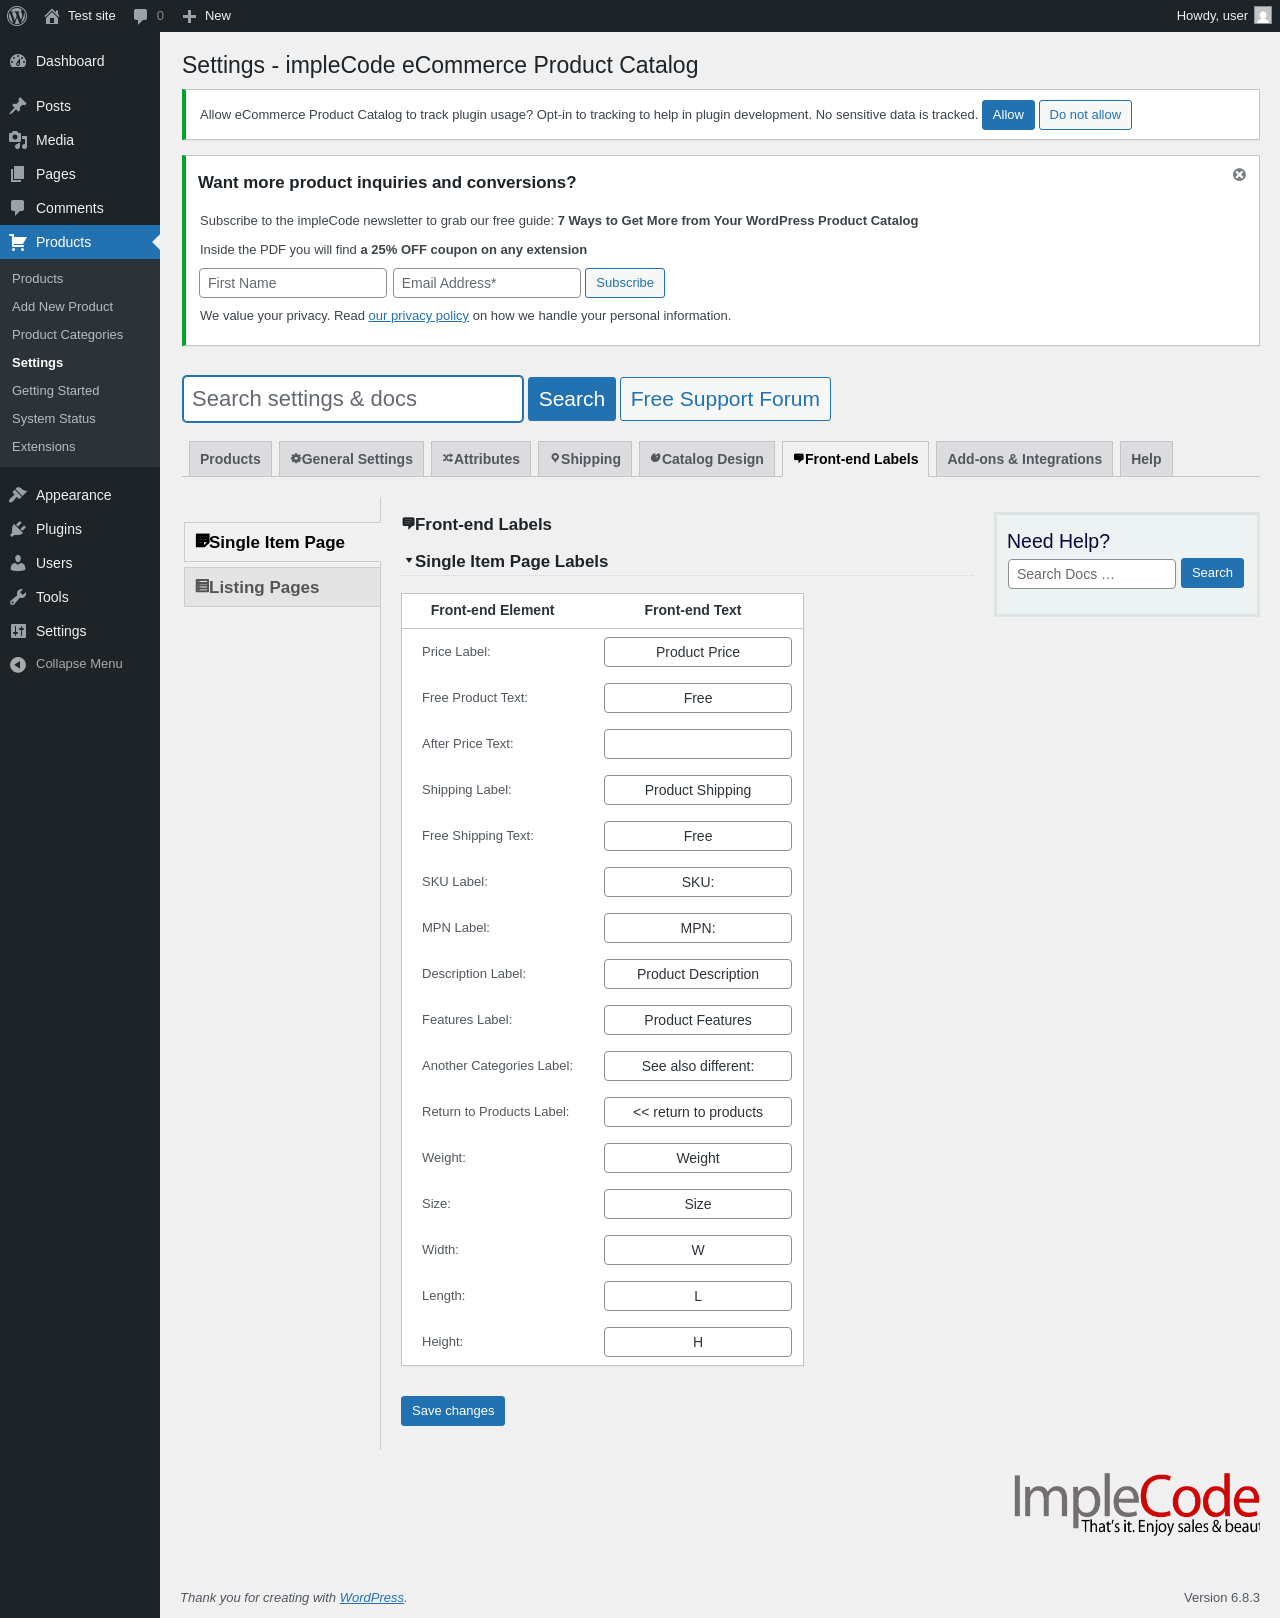Click Tools wrench icon
Viewport: 1280px width, 1618px height.
point(18,597)
